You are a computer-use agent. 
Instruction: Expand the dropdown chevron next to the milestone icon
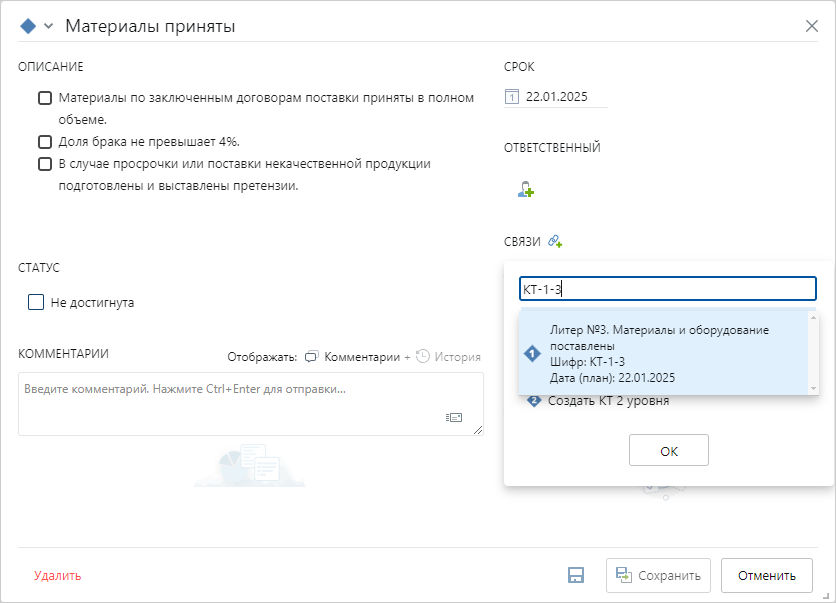[48, 26]
